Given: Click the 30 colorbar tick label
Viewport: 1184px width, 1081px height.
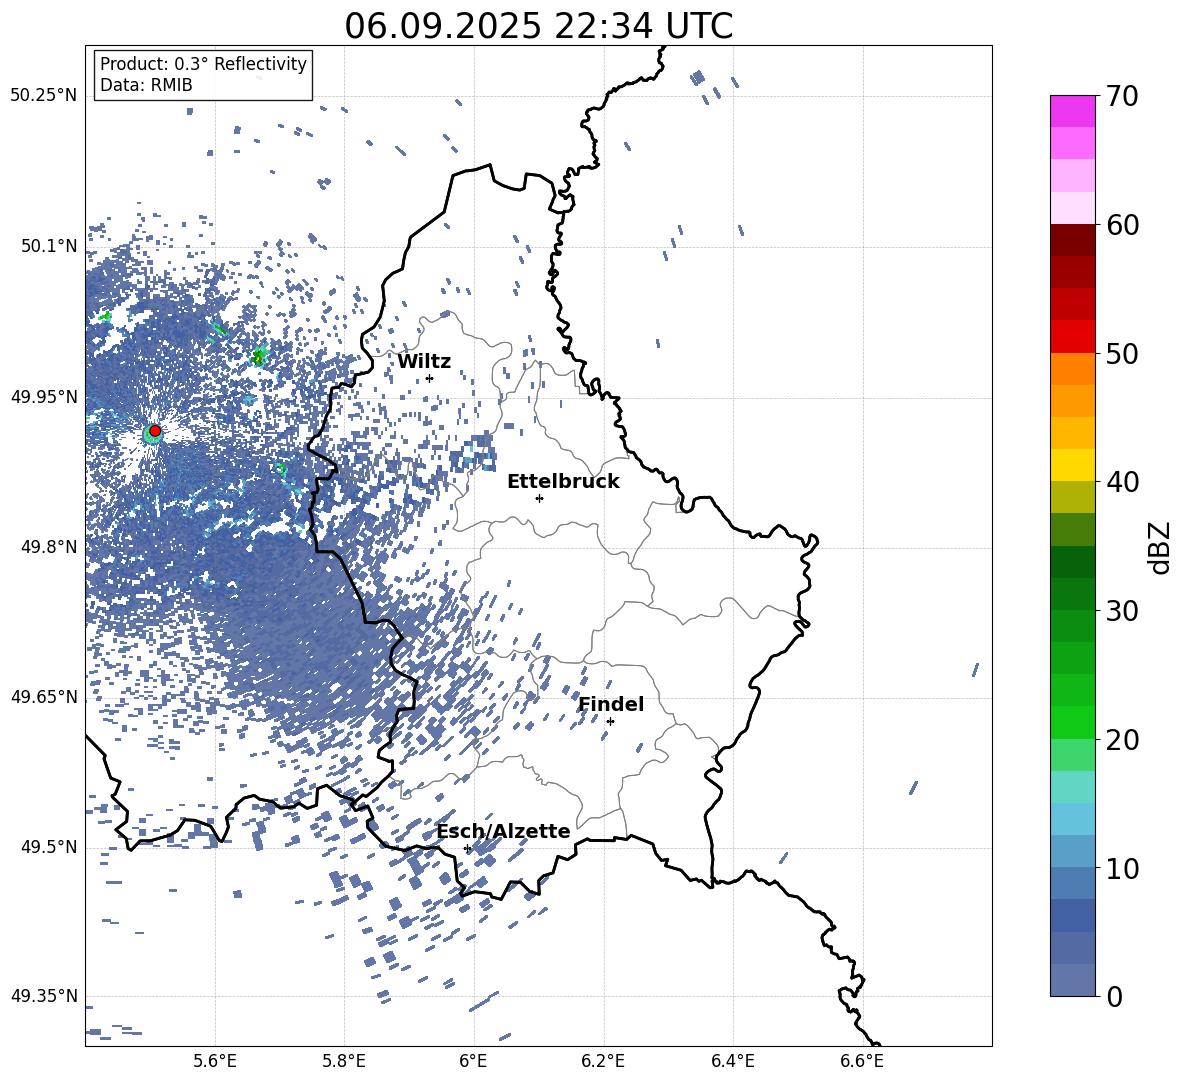Looking at the screenshot, I should [x=1122, y=611].
